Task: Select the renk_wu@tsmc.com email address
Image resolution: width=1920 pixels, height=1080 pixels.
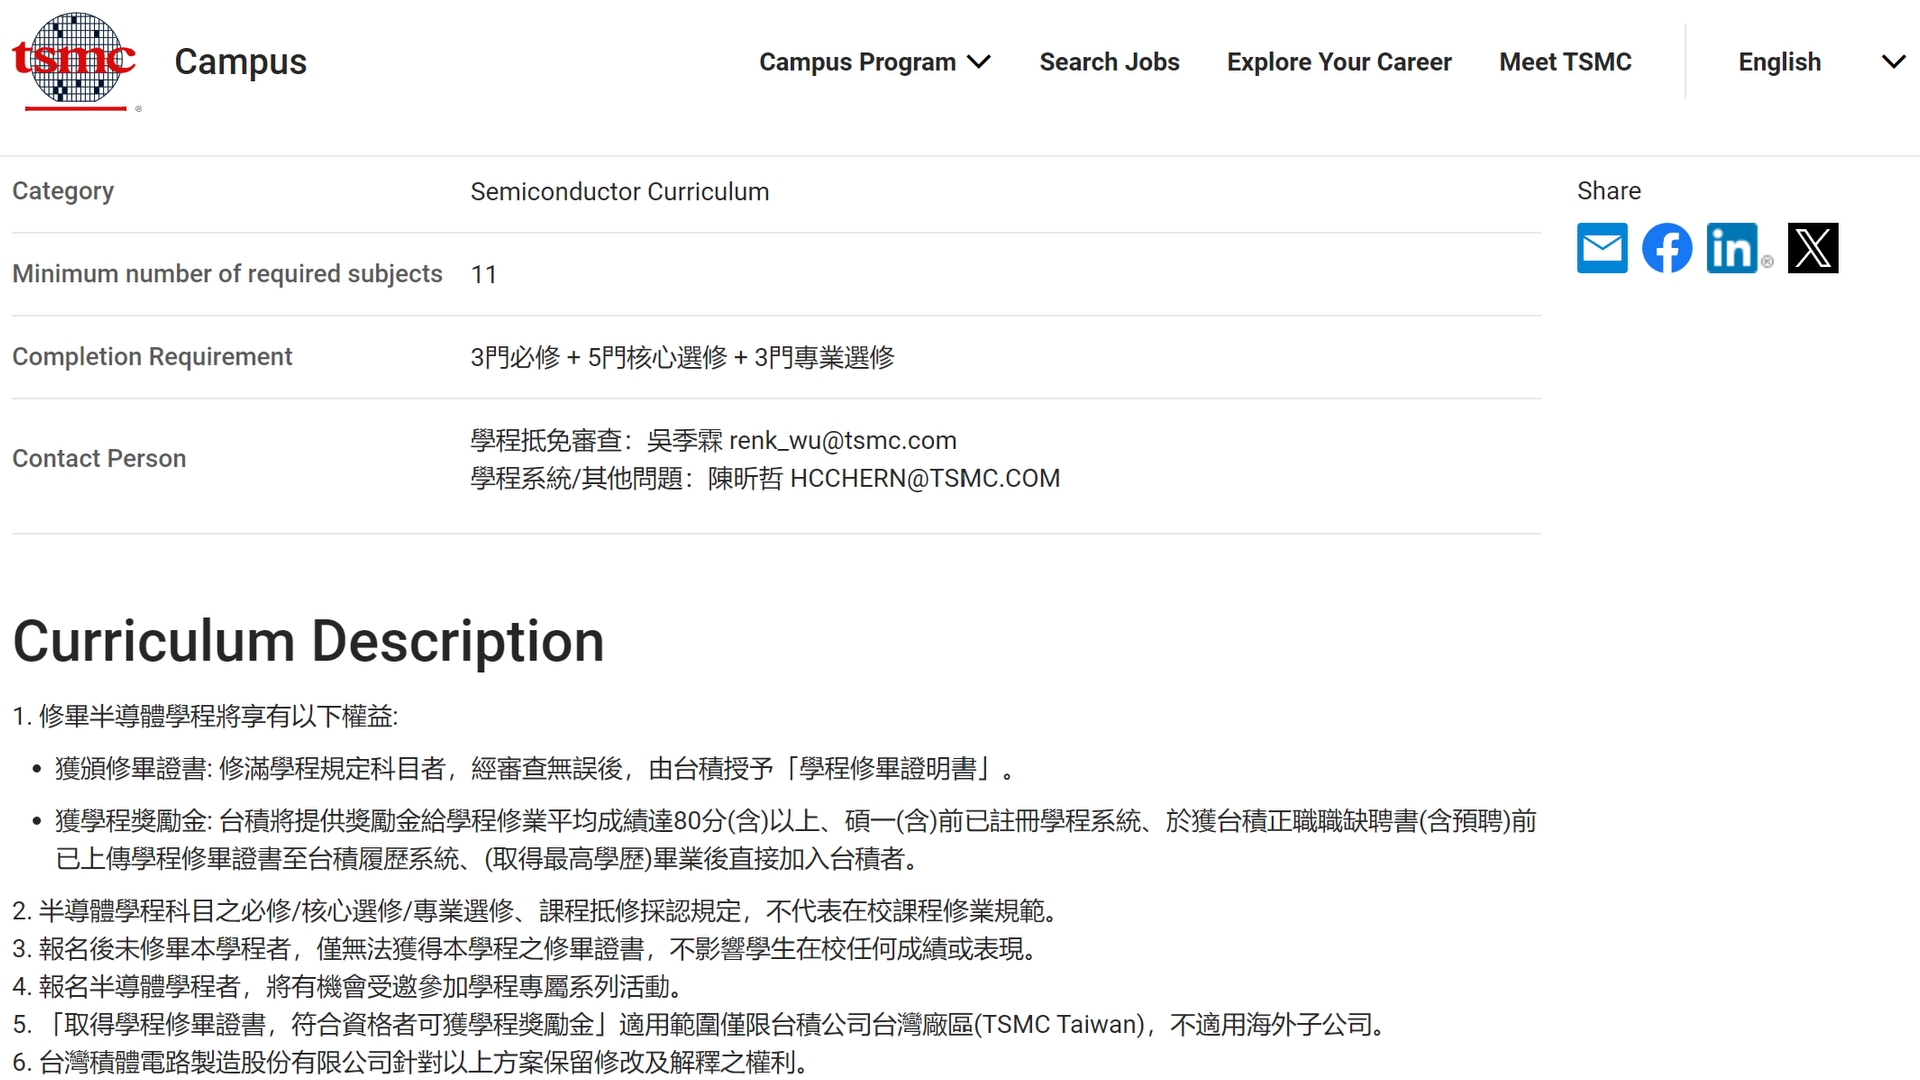Action: coord(843,440)
